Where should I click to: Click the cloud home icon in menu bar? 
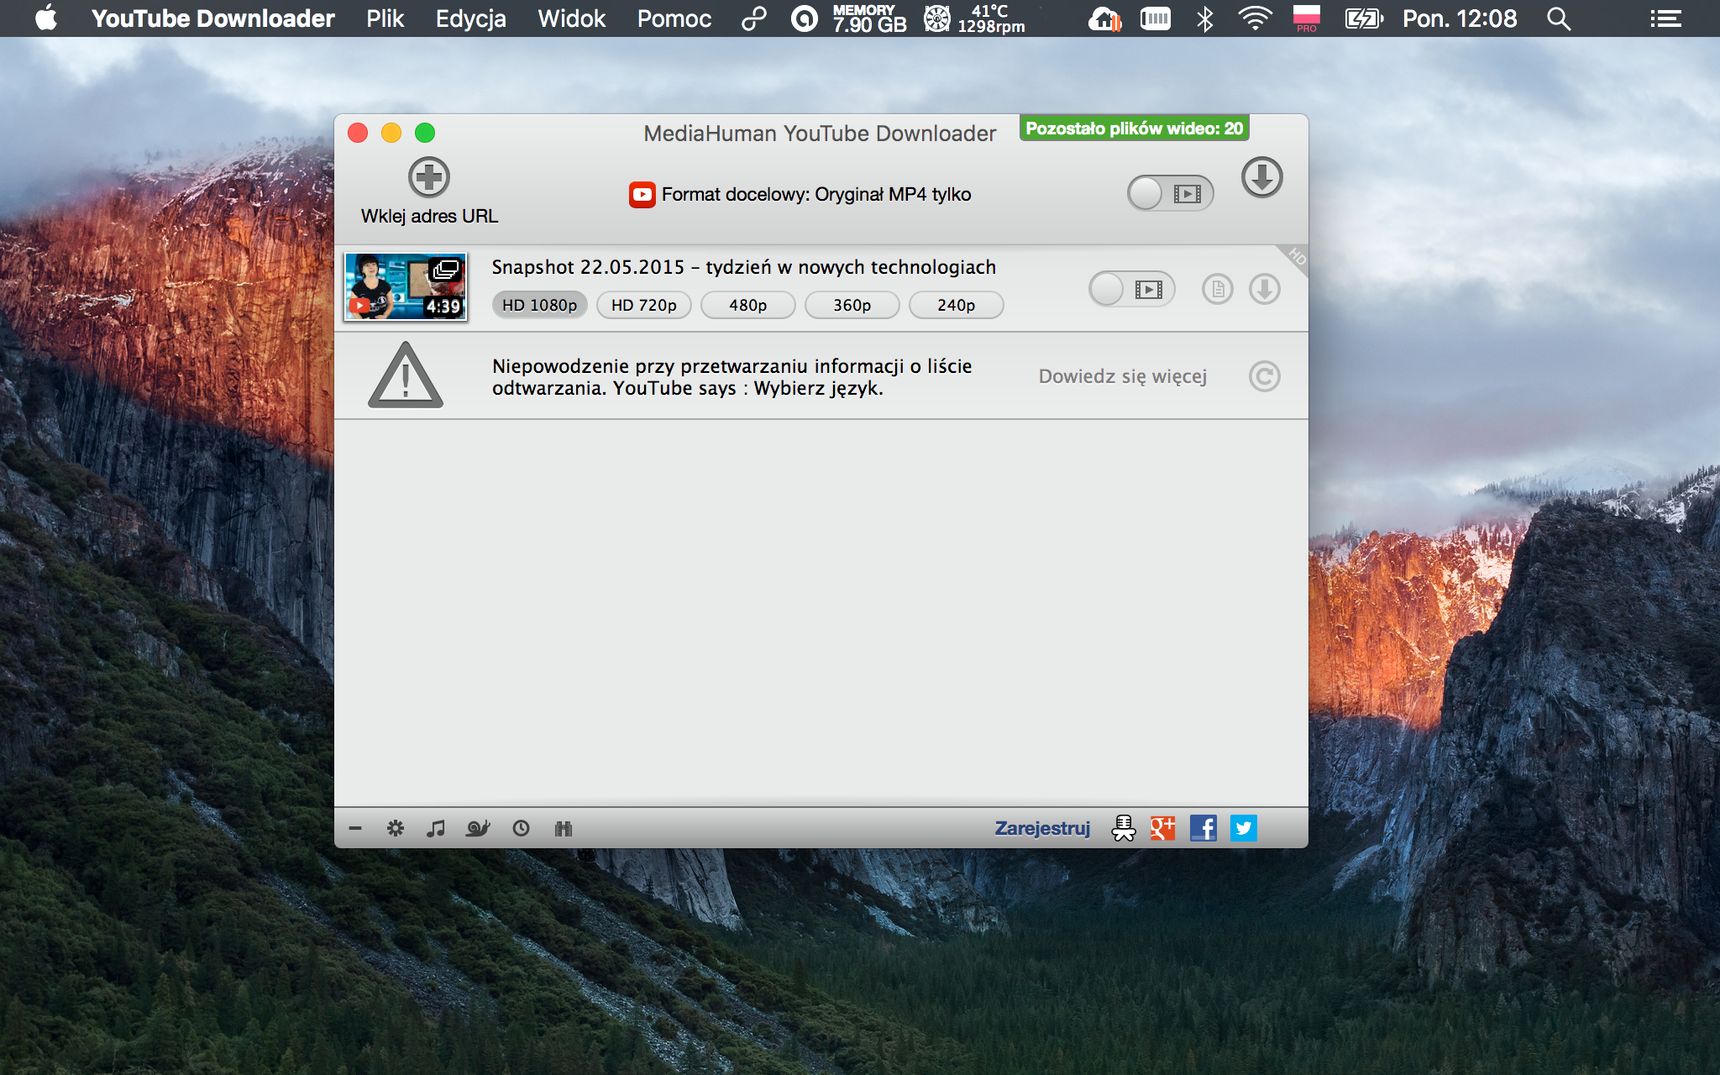[1104, 18]
